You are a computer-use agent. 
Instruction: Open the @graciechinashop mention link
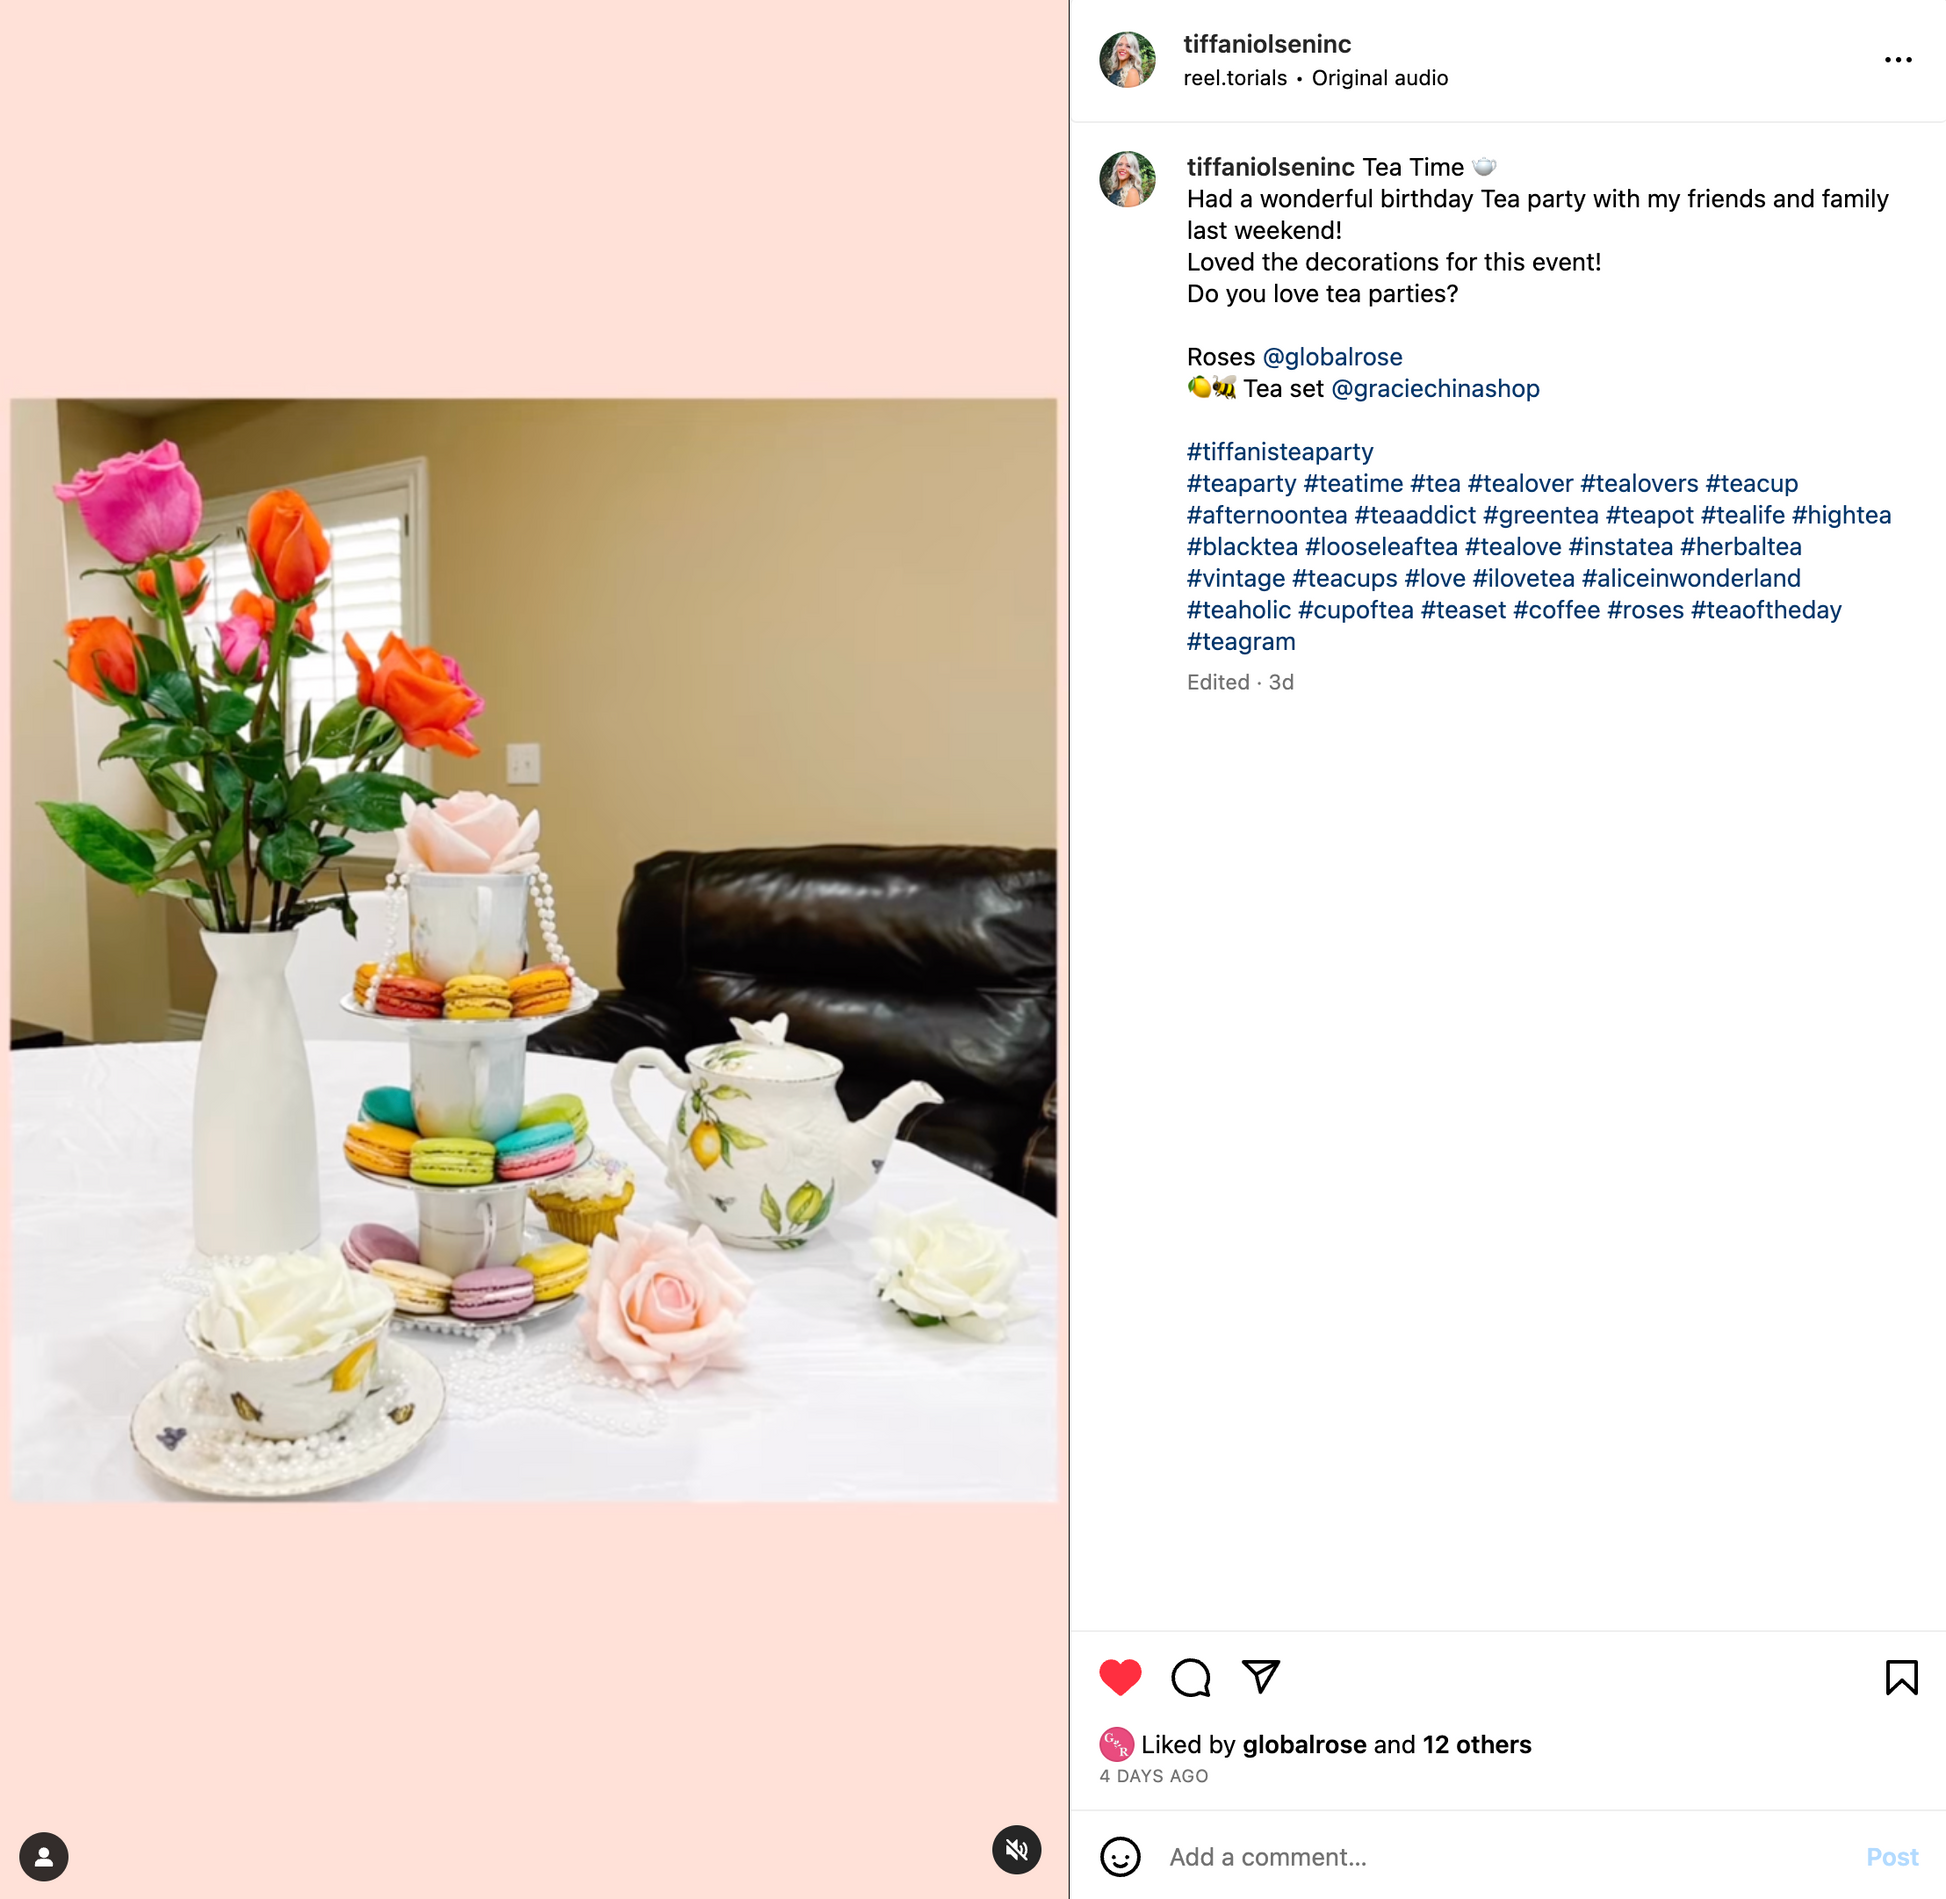coord(1435,389)
